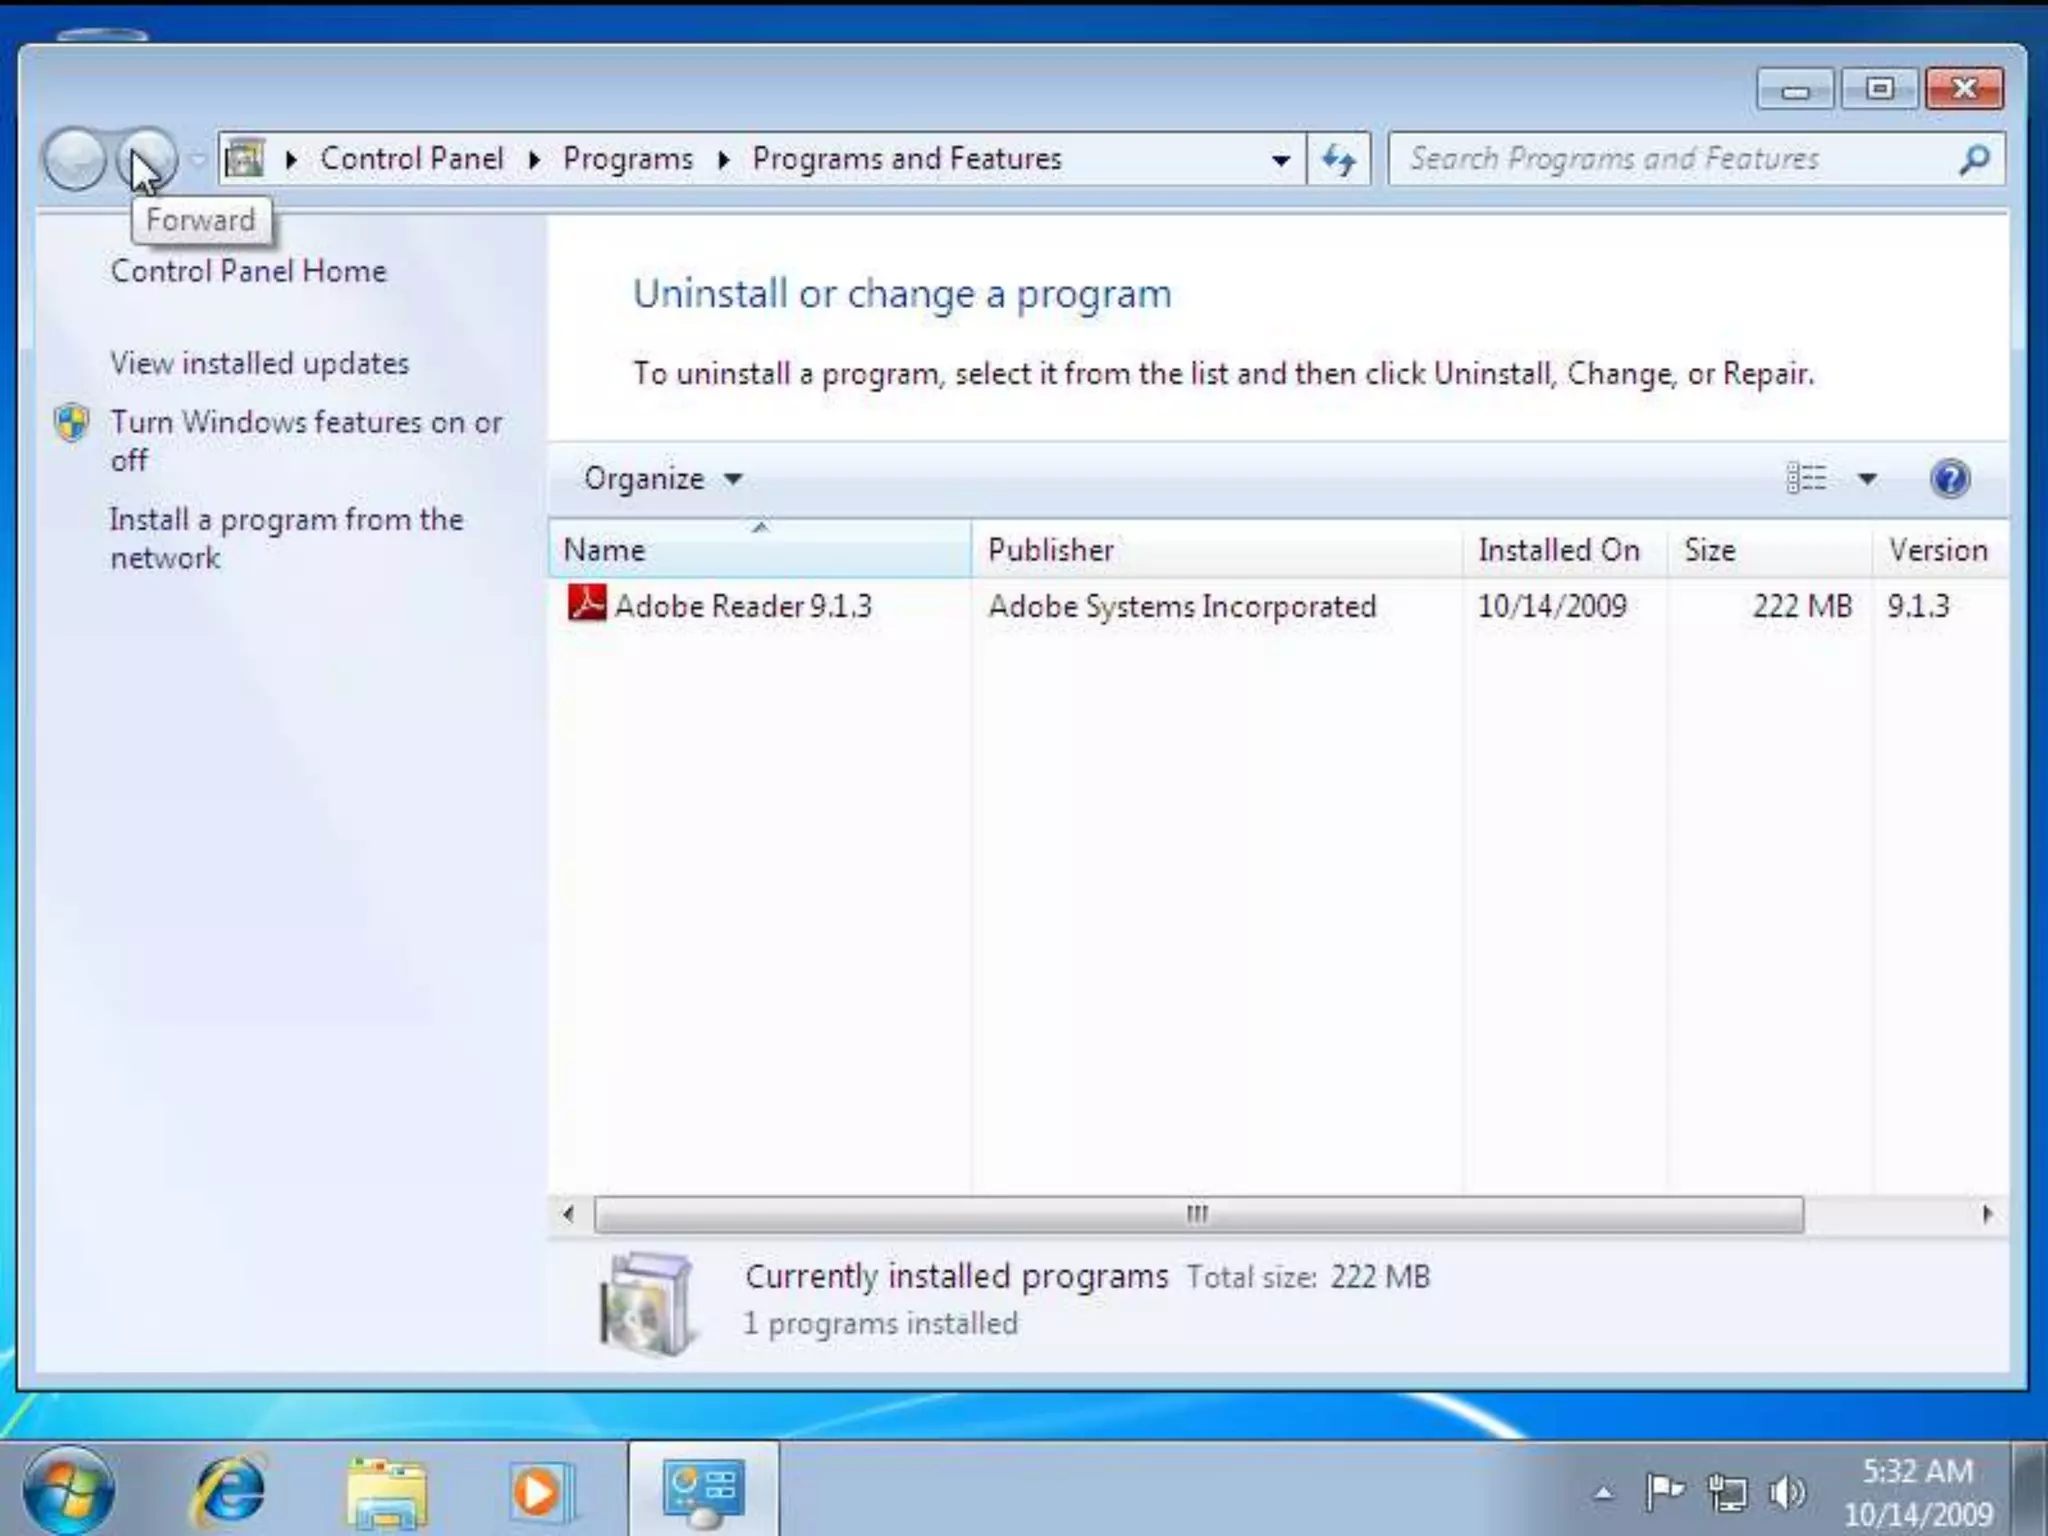
Task: Open the network tray icon
Action: pyautogui.click(x=1727, y=1493)
